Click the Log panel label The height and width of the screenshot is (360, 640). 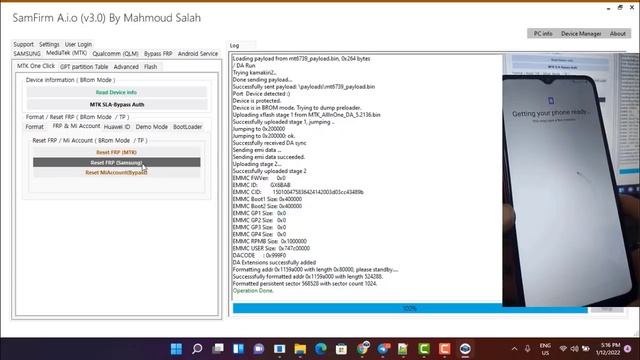point(234,45)
